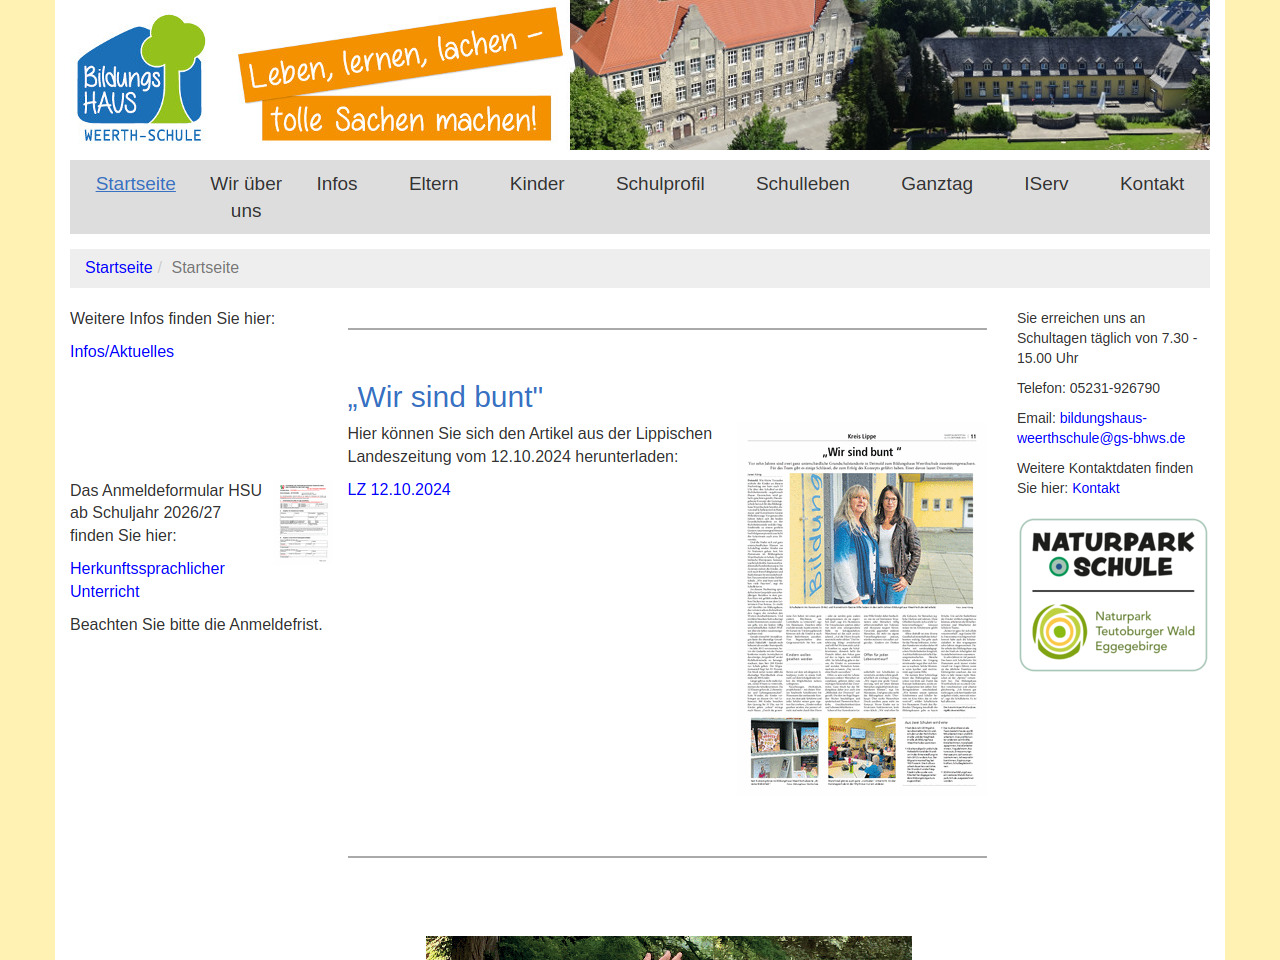Image resolution: width=1280 pixels, height=960 pixels.
Task: Click the school email address link
Action: (1101, 428)
